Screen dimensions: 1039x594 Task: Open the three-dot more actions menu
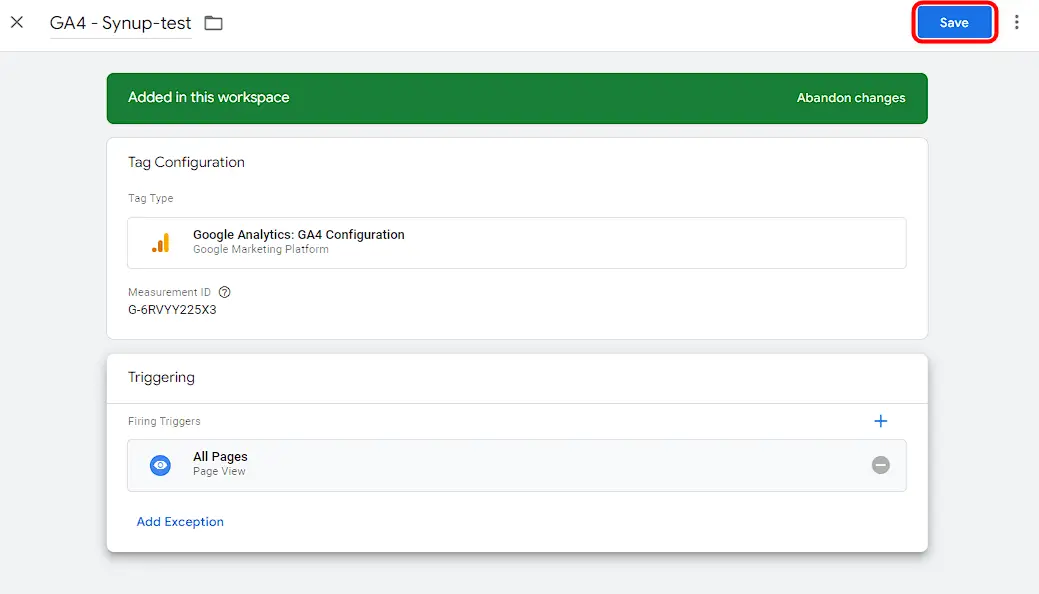[1016, 23]
